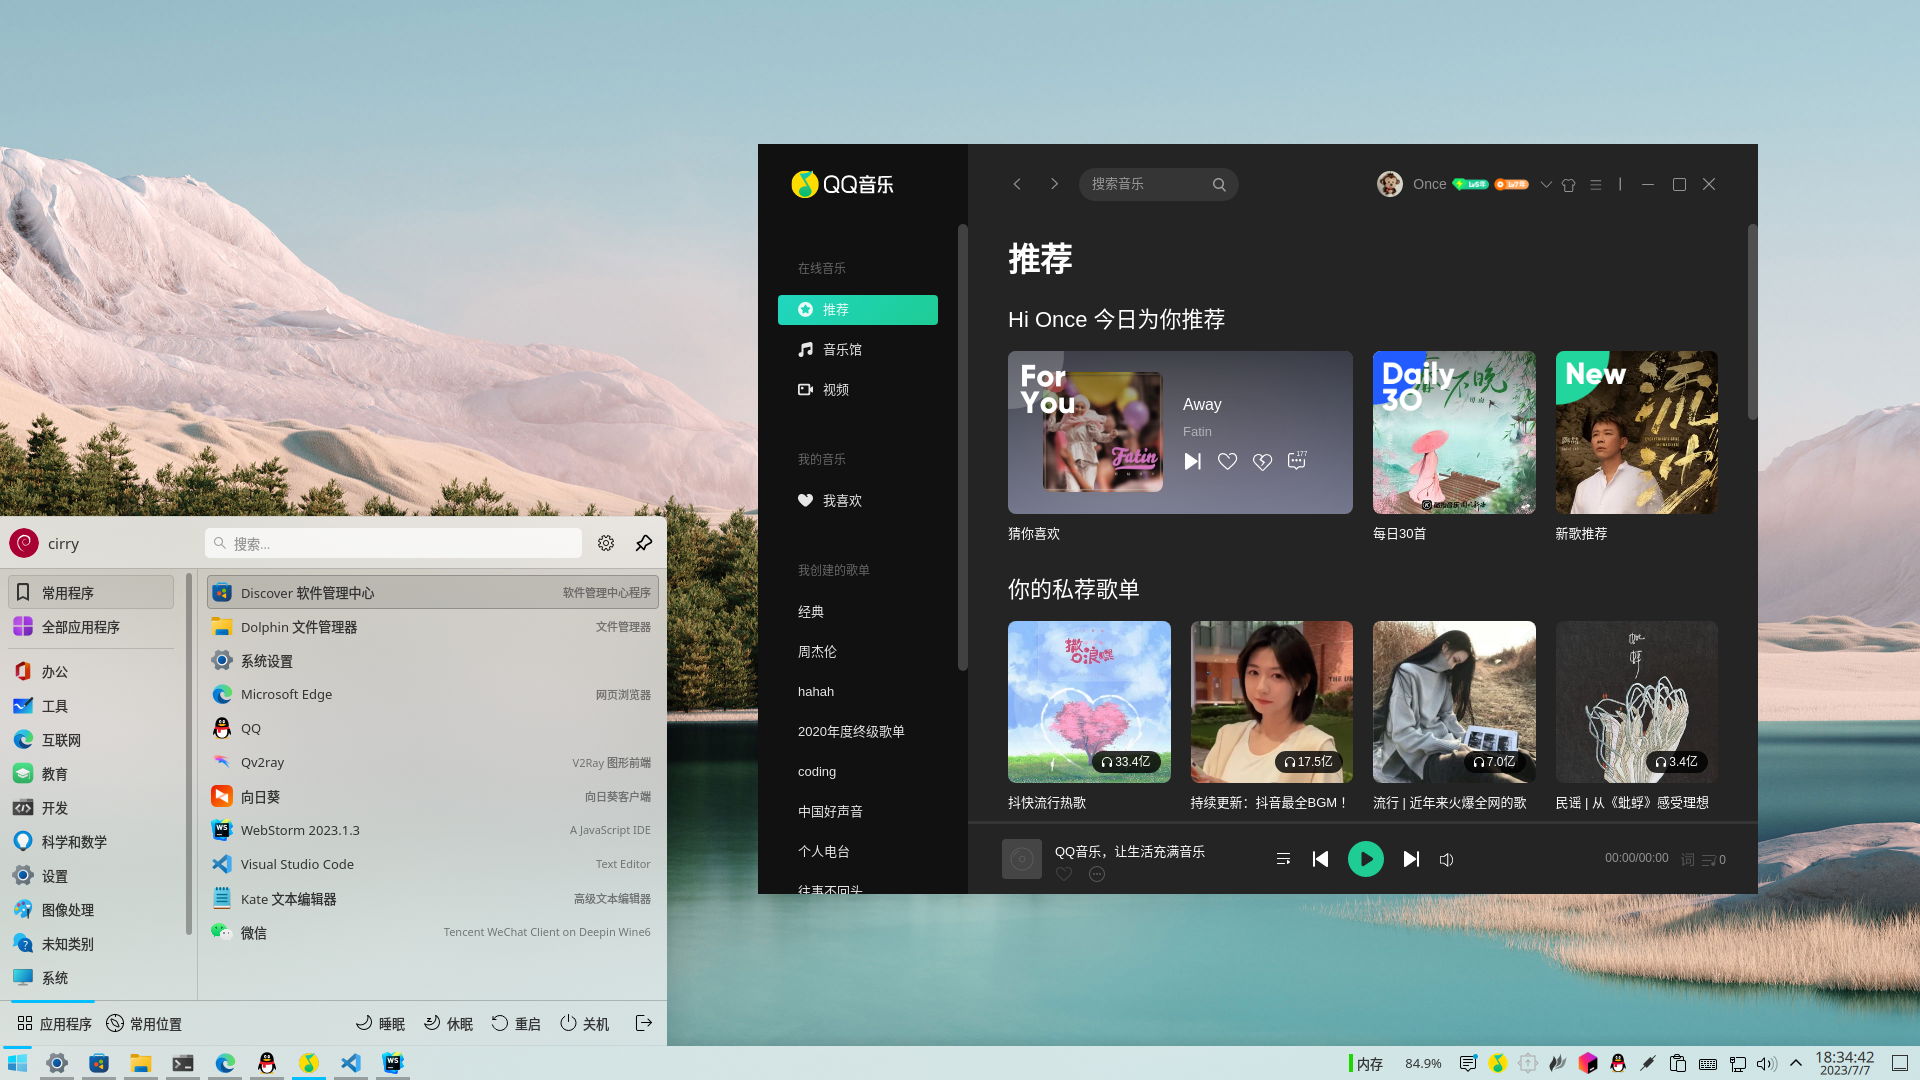1920x1080 pixels.
Task: Play next For You song icon
Action: coord(1192,461)
